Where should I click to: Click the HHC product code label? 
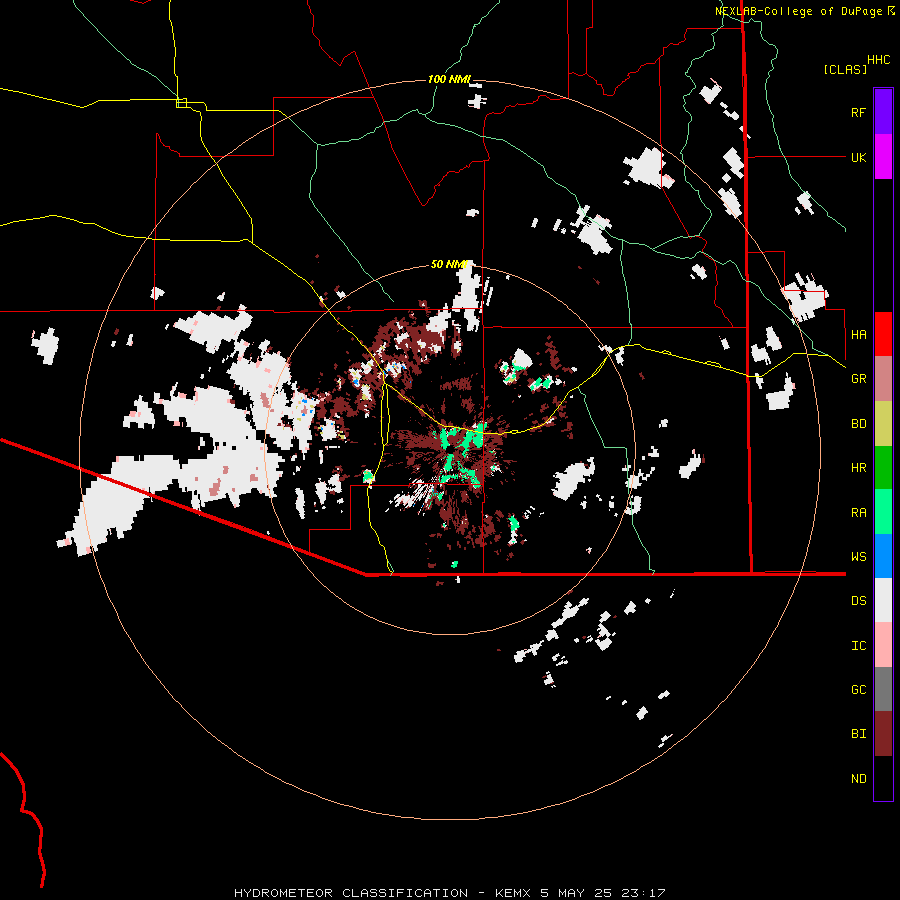pyautogui.click(x=879, y=60)
